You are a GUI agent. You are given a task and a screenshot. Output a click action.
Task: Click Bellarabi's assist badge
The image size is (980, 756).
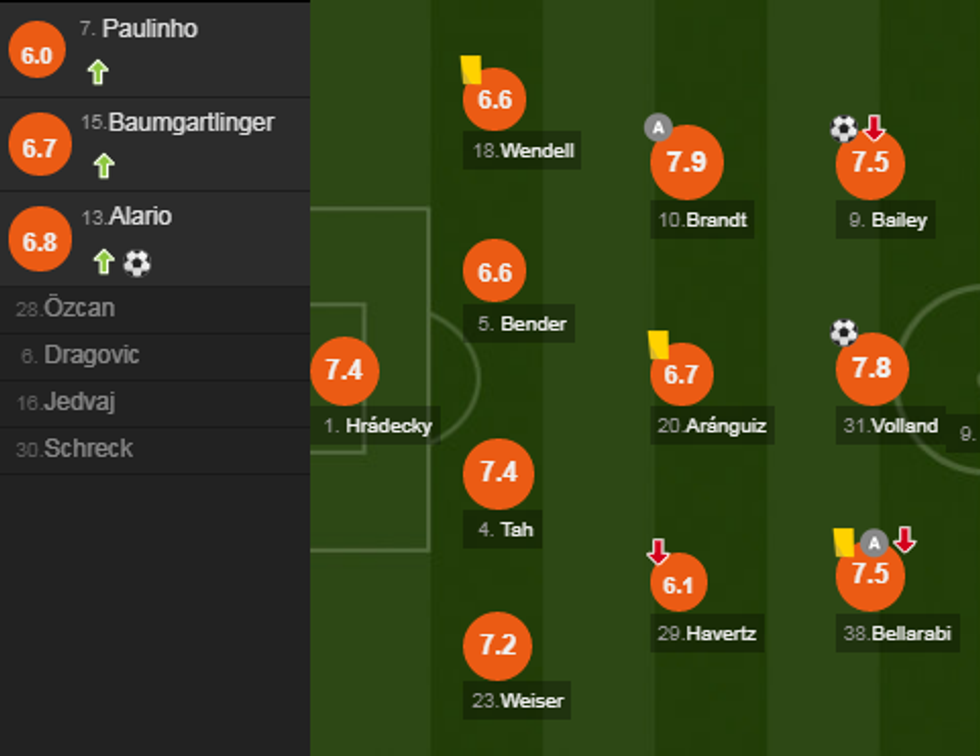tap(874, 543)
